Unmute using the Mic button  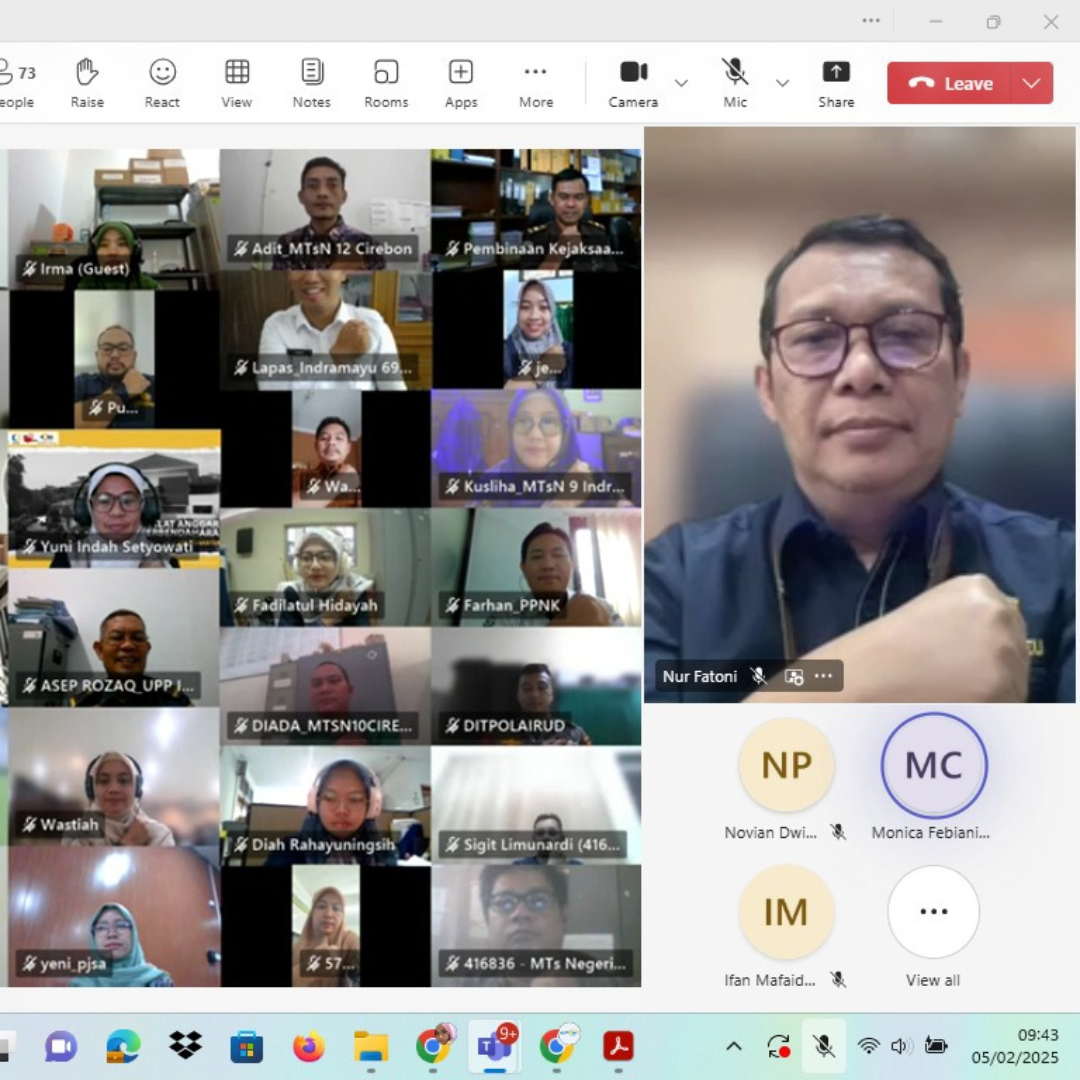pyautogui.click(x=735, y=83)
